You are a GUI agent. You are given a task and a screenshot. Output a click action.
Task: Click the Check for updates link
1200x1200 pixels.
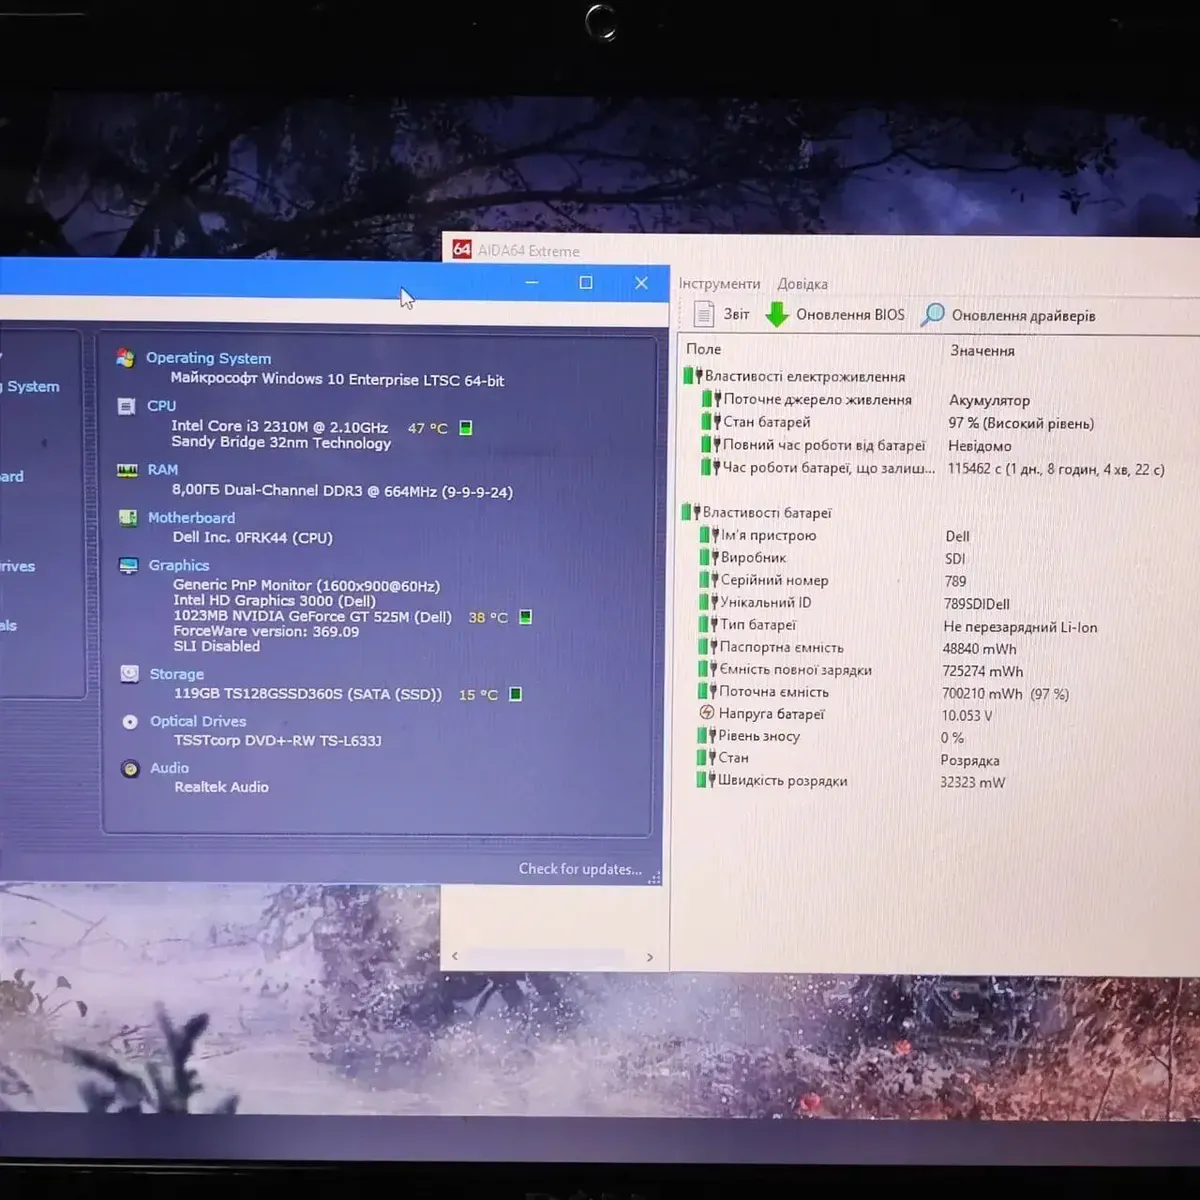580,869
